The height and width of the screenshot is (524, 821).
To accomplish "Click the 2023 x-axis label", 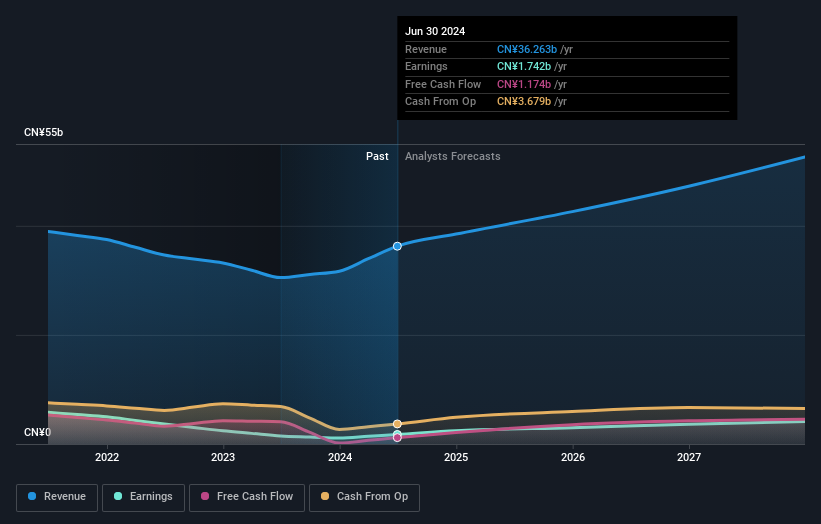I will (x=223, y=458).
